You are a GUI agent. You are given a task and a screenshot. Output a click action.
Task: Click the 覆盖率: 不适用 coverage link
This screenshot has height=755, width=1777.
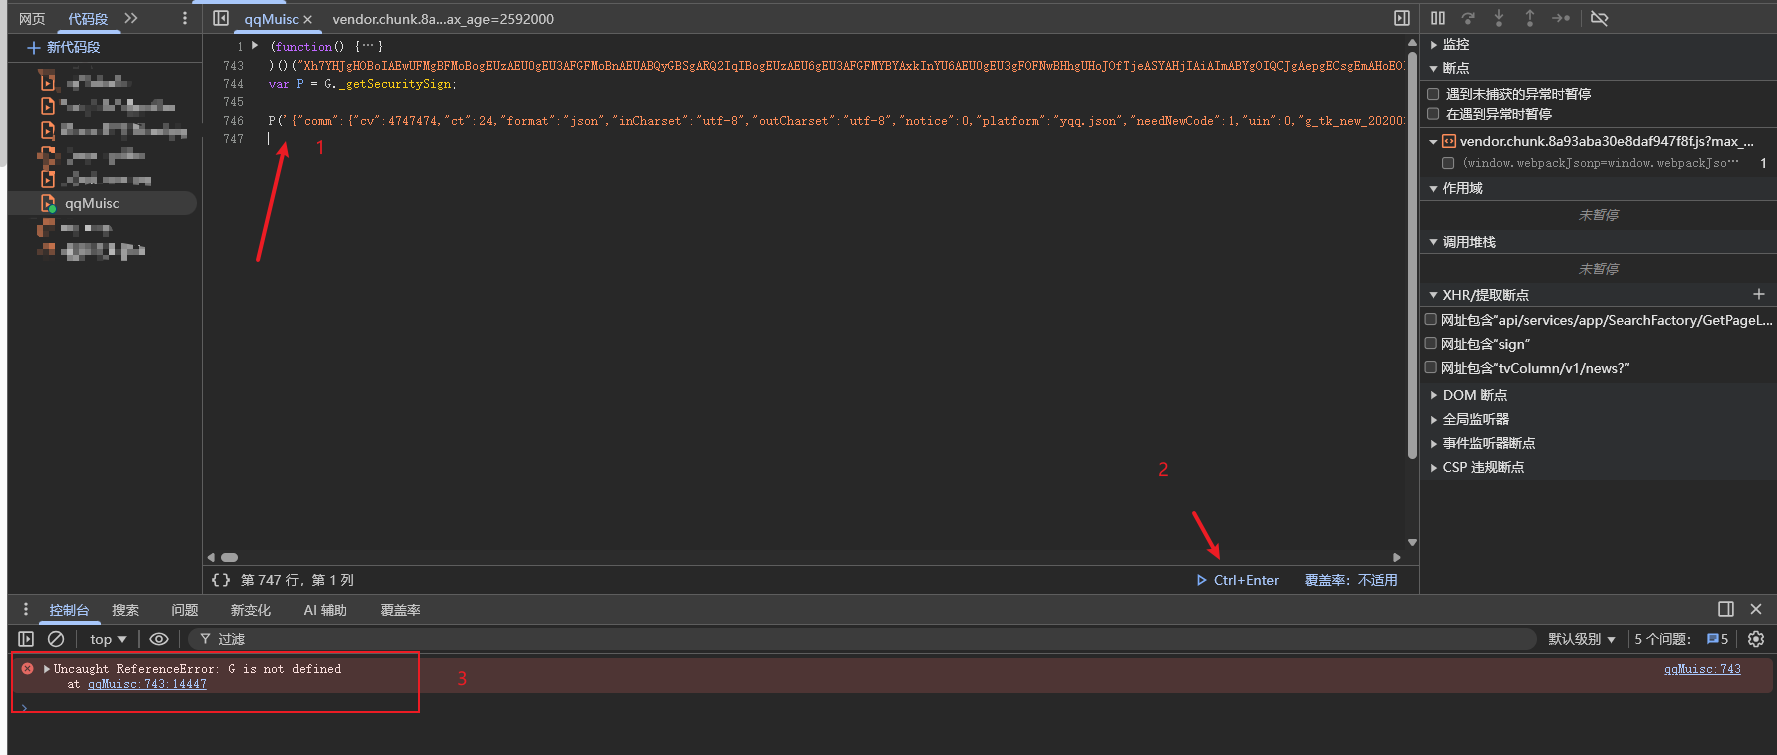1351,580
